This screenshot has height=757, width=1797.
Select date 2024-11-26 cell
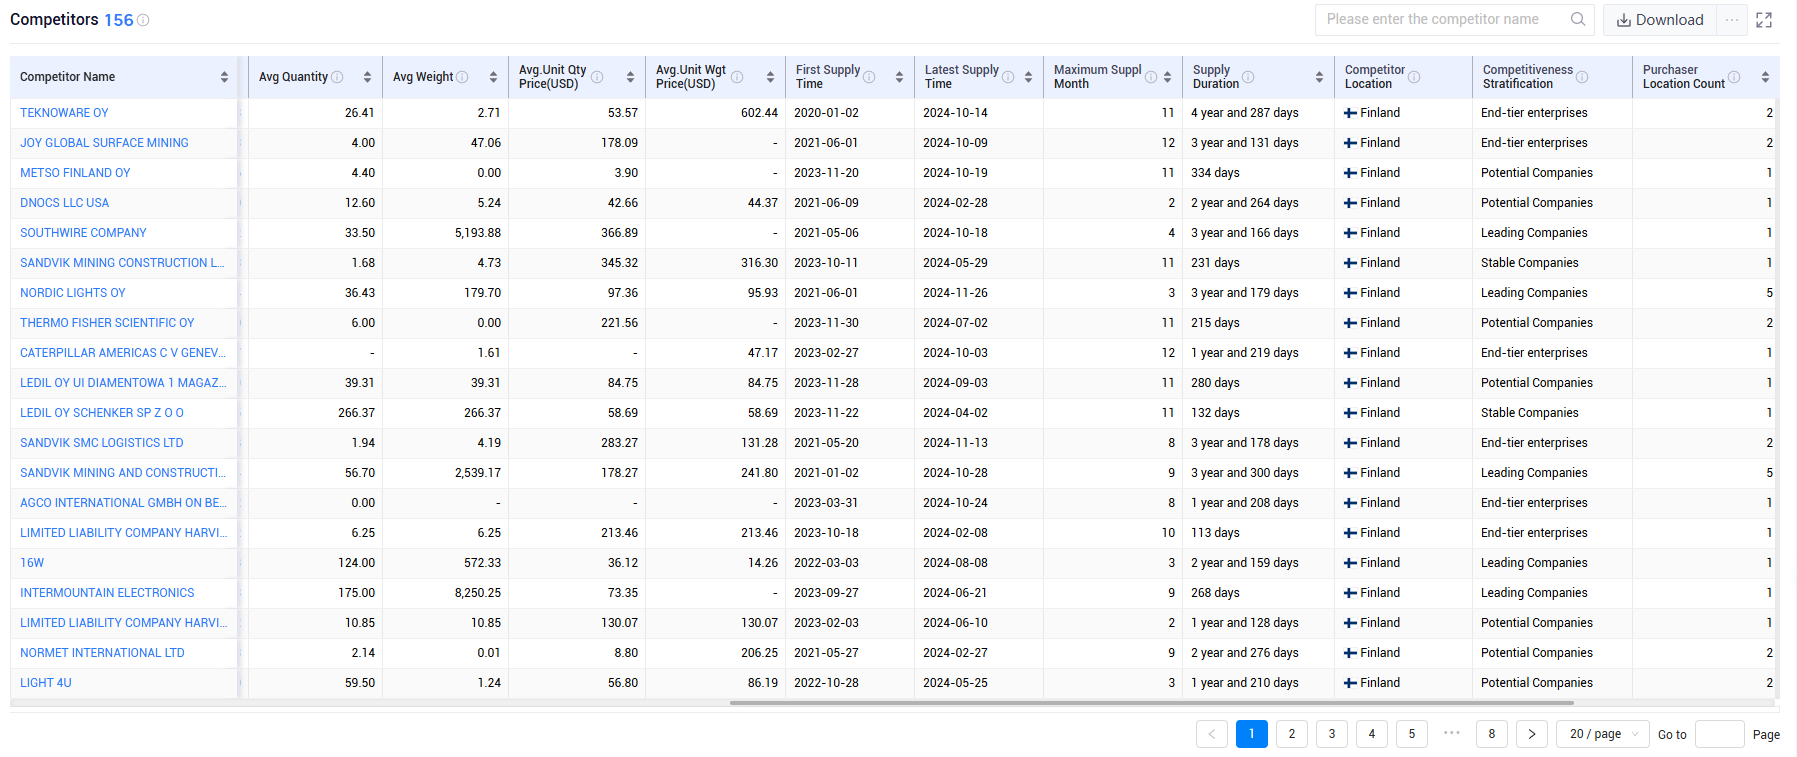[x=955, y=293]
